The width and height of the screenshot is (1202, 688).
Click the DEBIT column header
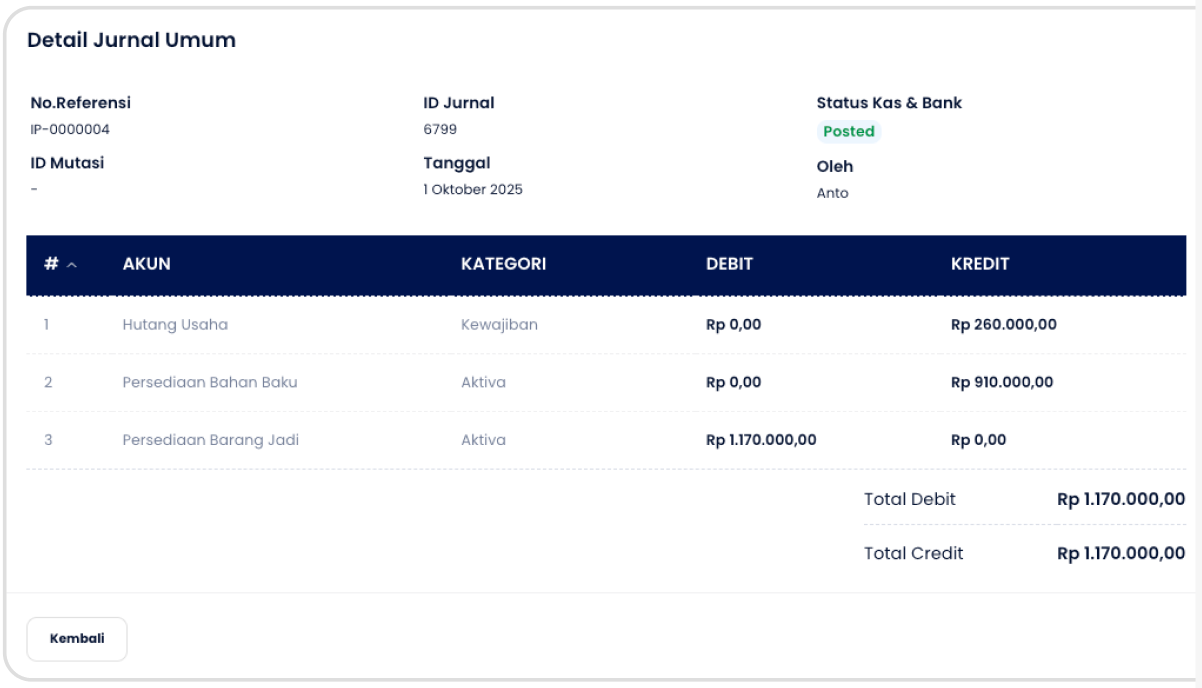click(x=729, y=264)
